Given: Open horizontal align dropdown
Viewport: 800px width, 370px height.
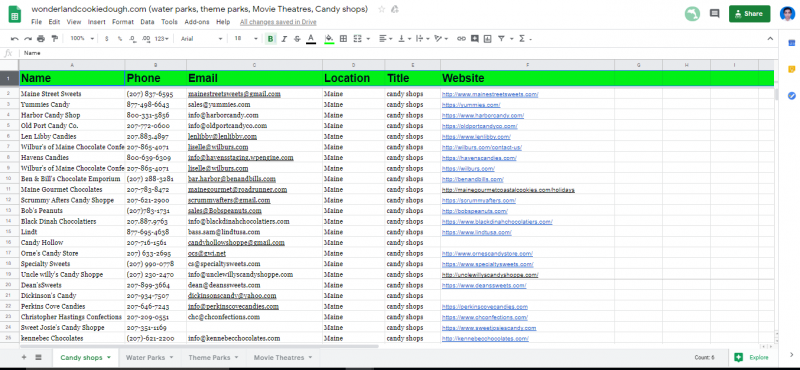Looking at the screenshot, I should tap(386, 39).
